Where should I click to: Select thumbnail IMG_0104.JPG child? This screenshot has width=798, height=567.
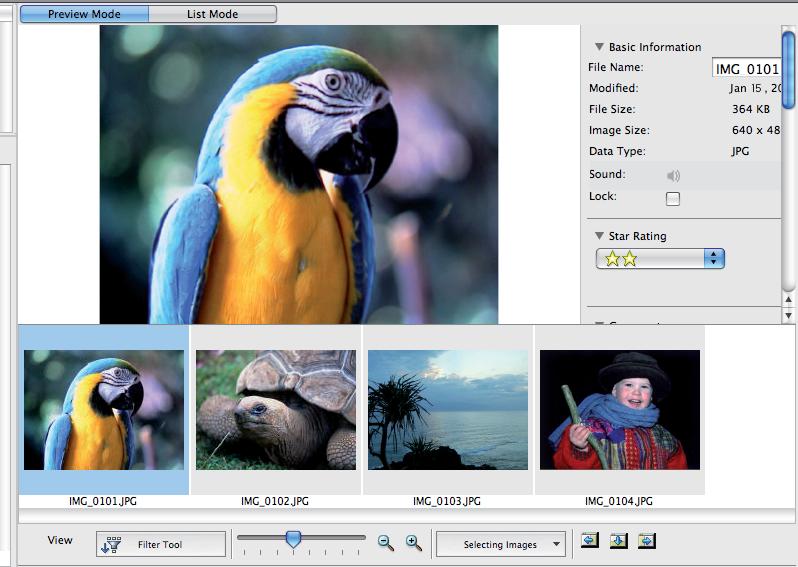coord(620,410)
